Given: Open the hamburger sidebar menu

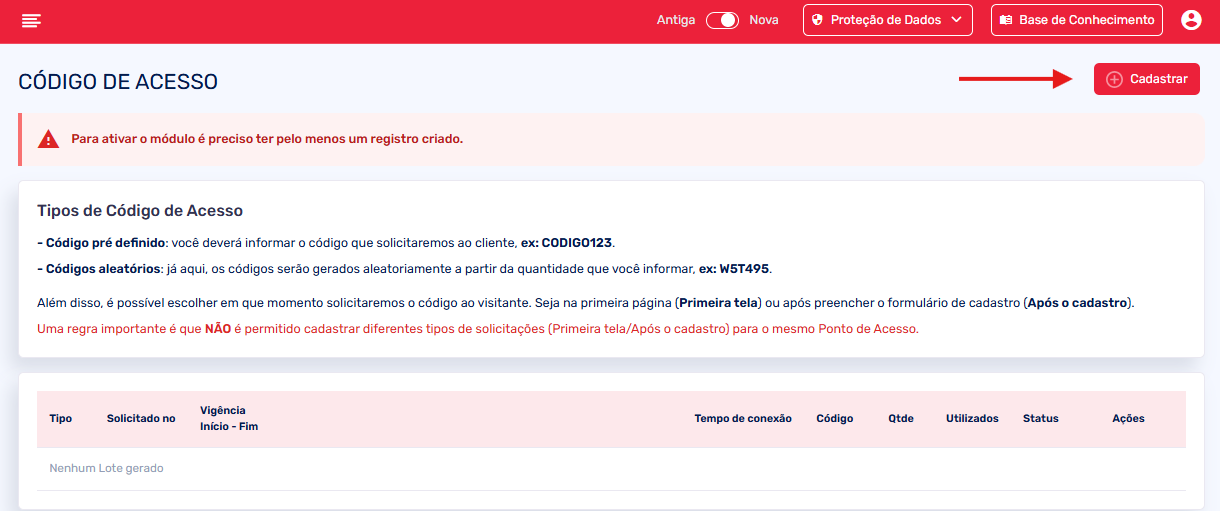Looking at the screenshot, I should pos(31,20).
